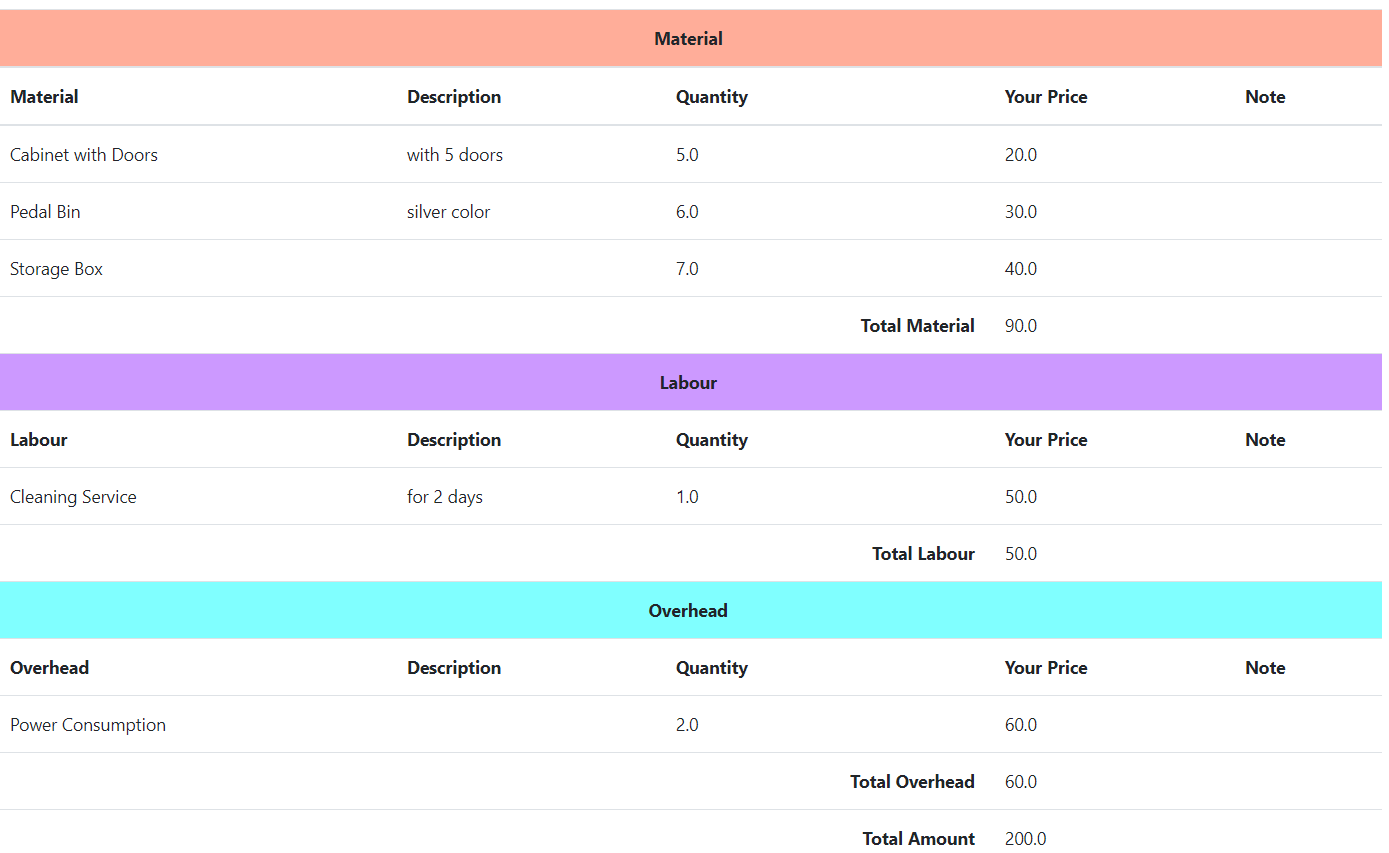Click the "with 5 doors" description cell
This screenshot has width=1389, height=853.
point(455,155)
